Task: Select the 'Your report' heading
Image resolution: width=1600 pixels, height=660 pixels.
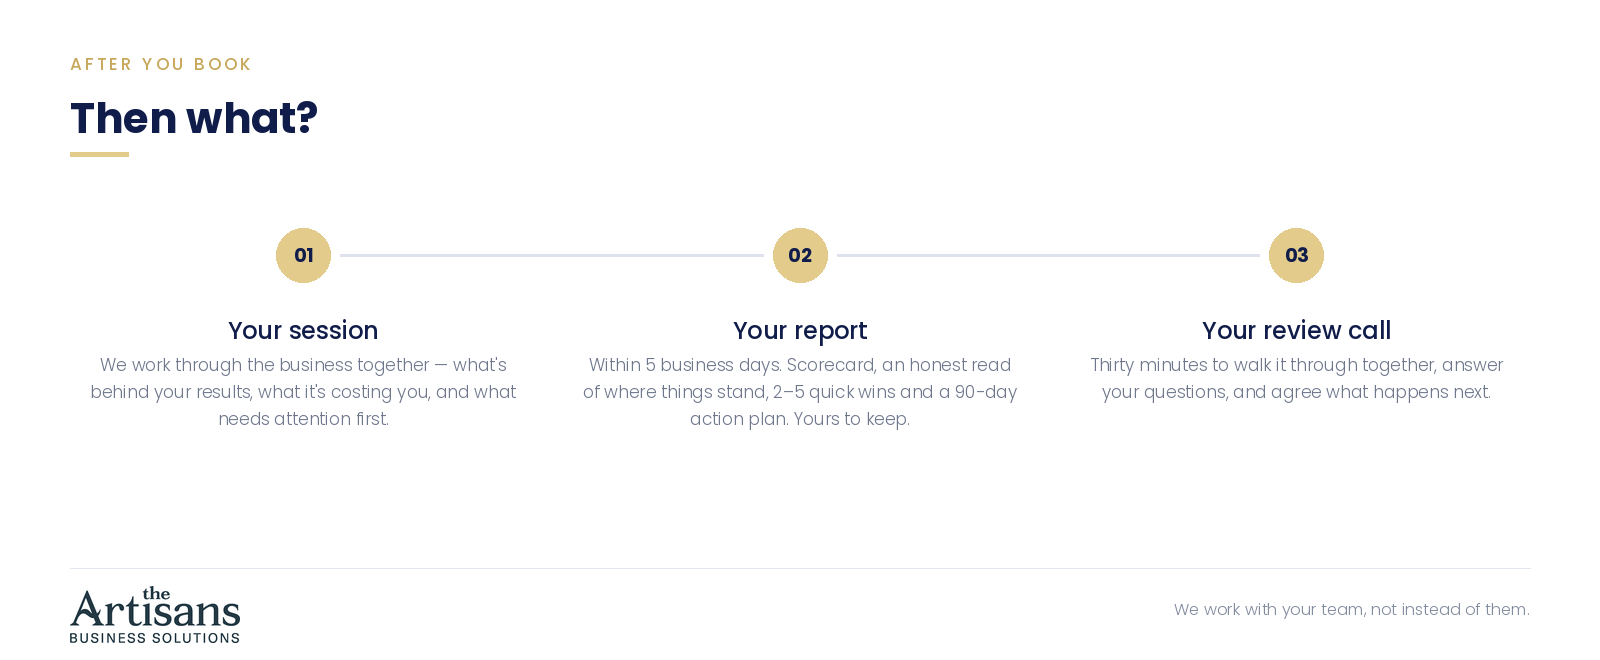Action: click(x=800, y=330)
